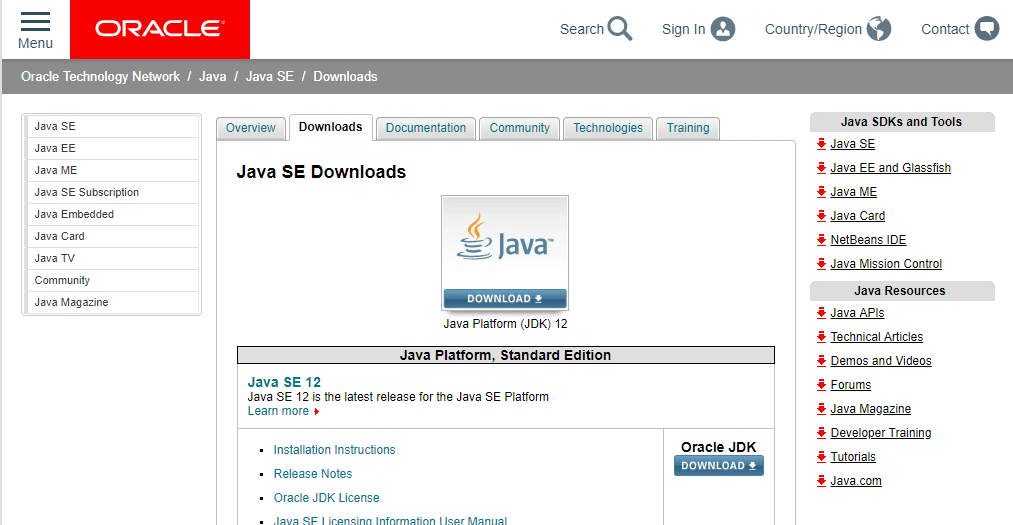Click download arrow icon beside NetBeans IDE
This screenshot has width=1013, height=525.
821,240
